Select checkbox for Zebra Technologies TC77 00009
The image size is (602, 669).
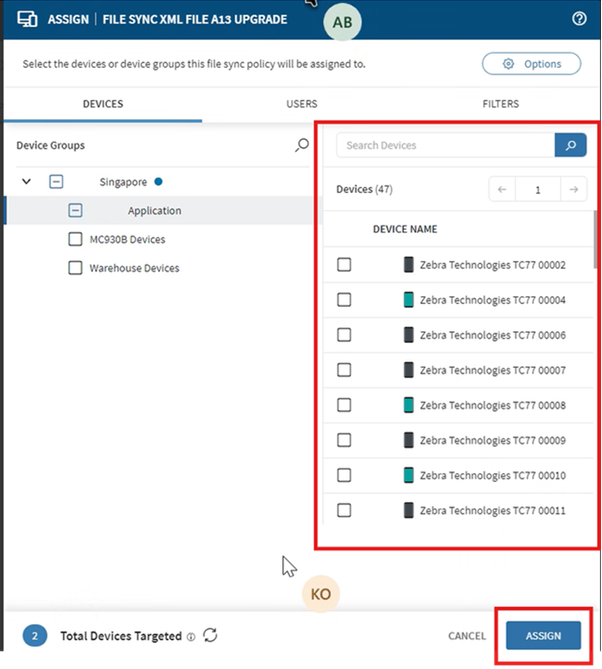coord(344,439)
